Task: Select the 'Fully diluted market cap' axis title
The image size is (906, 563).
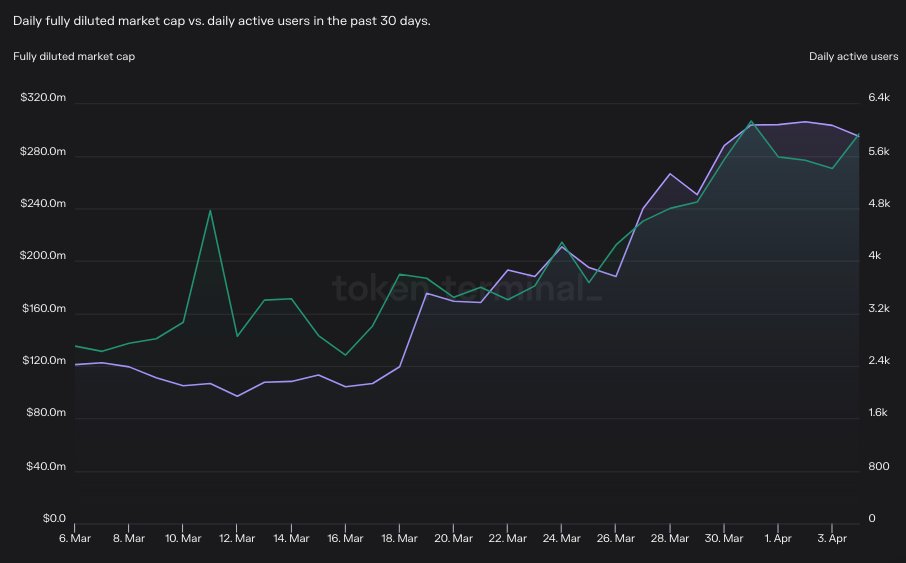Action: point(74,56)
